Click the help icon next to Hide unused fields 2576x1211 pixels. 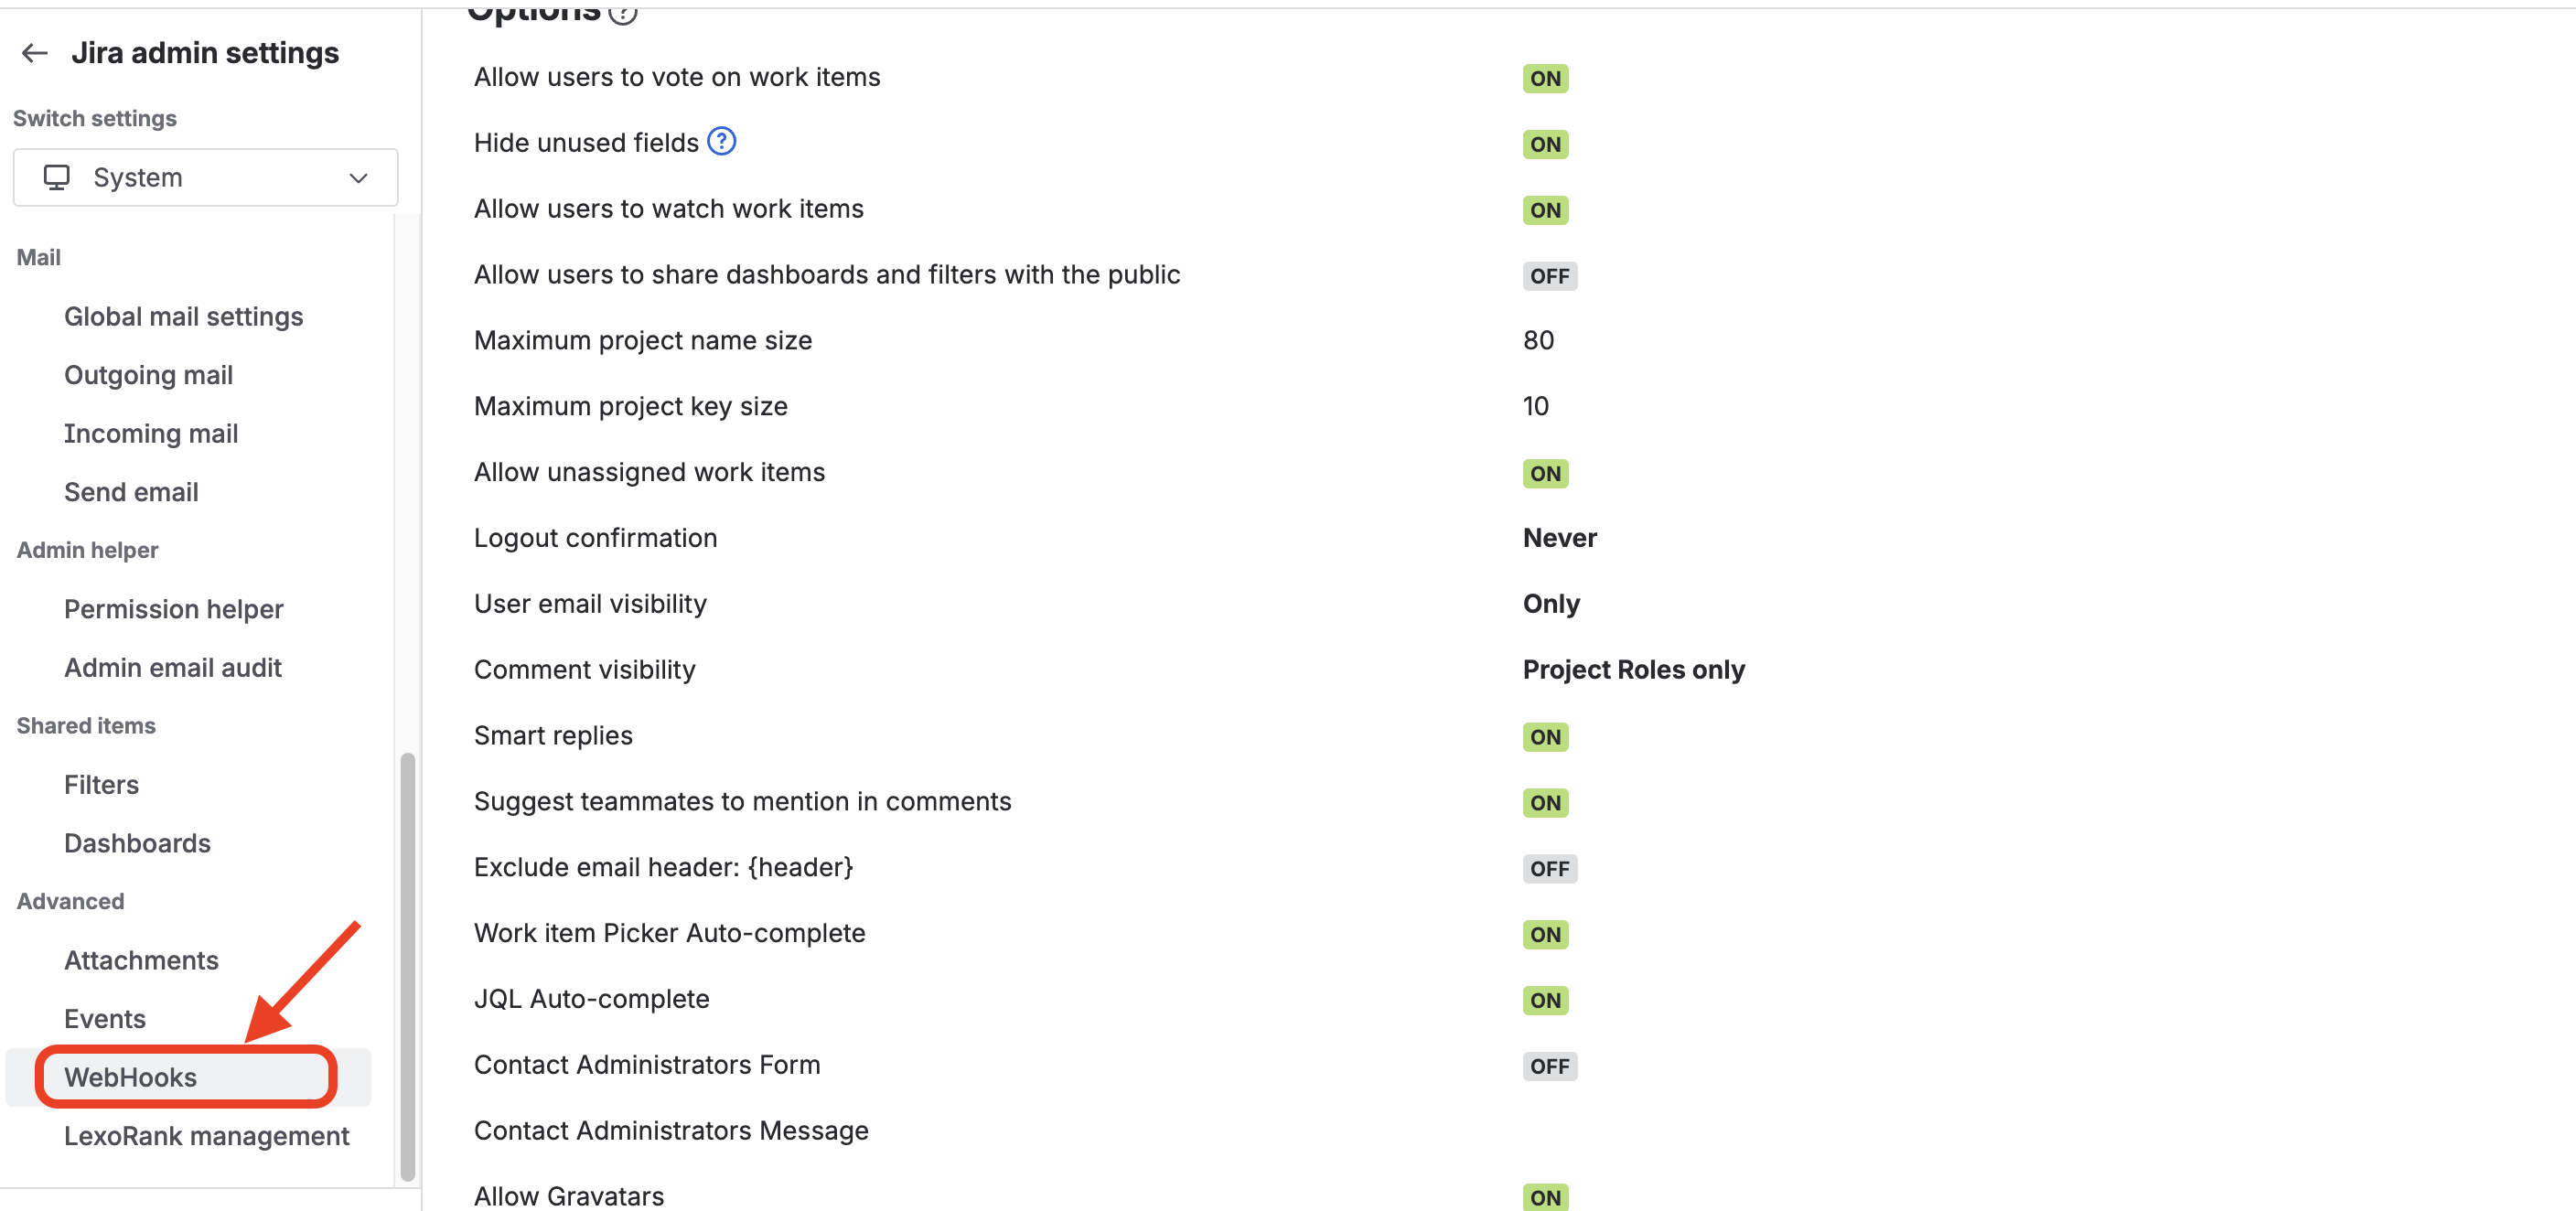tap(721, 142)
